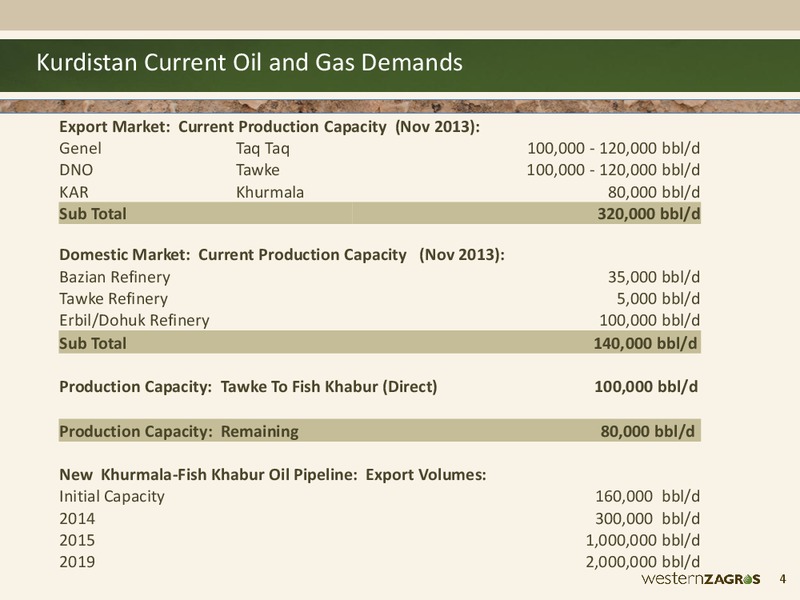
Task: Select Khurmala's '80,000 bbl/d' value
Action: click(x=654, y=192)
